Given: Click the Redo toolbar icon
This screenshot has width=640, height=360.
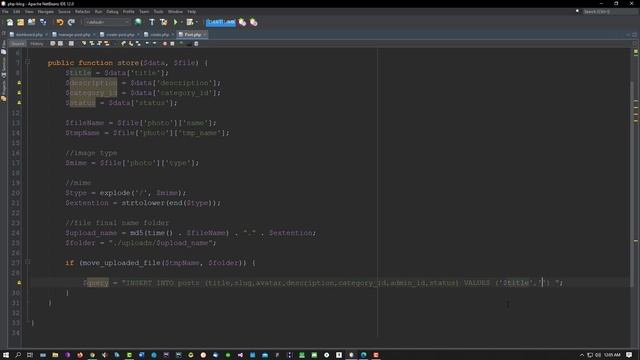Looking at the screenshot, I should pos(71,22).
